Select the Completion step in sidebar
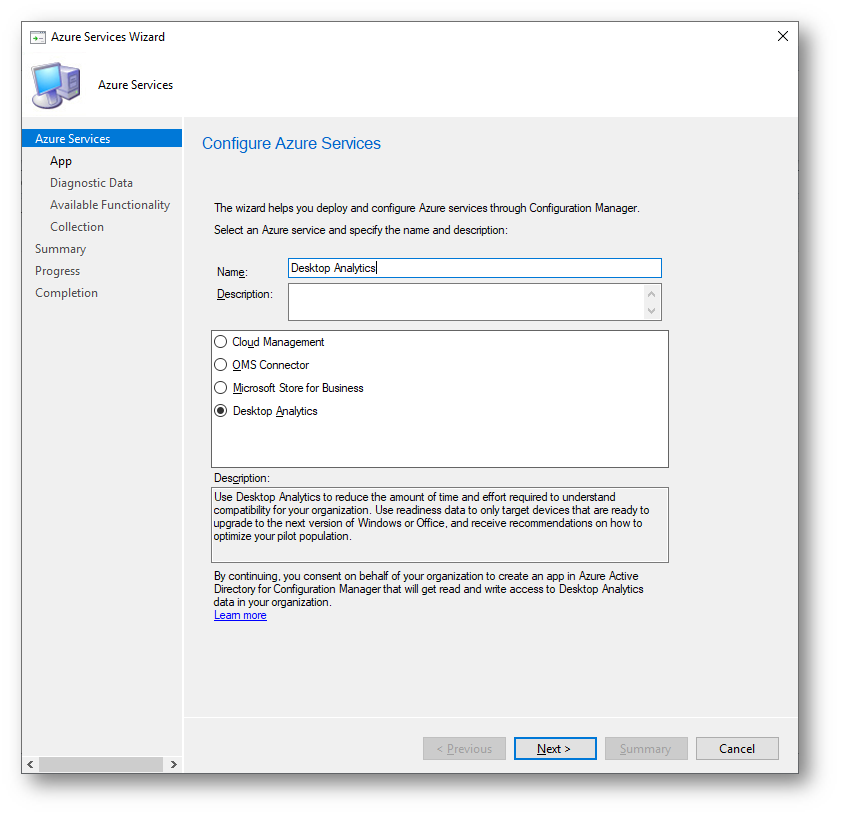 coord(67,293)
